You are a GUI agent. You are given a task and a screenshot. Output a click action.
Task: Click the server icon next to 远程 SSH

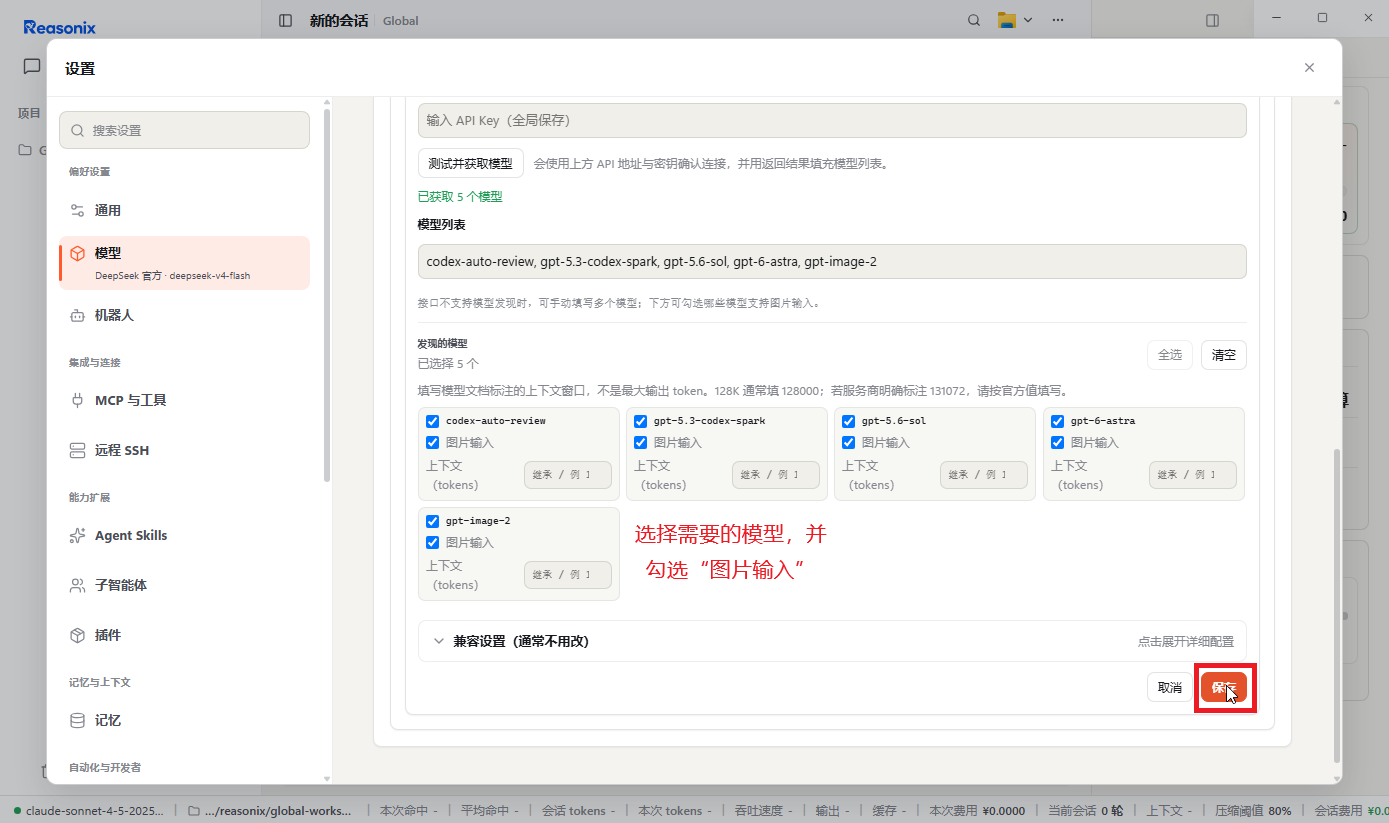click(77, 450)
